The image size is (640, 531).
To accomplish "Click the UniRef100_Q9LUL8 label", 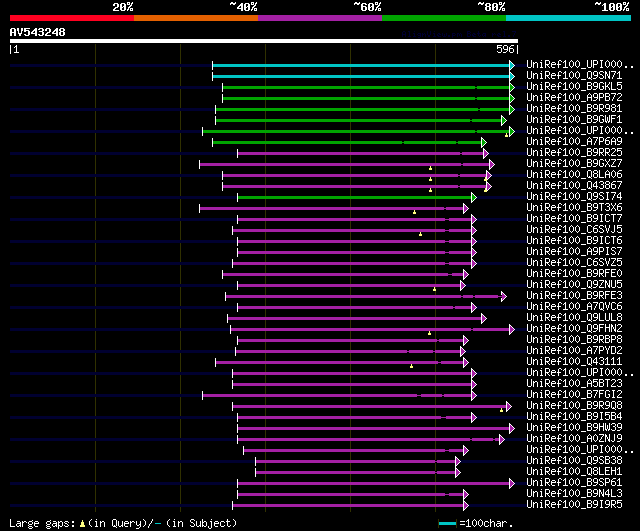I will [574, 318].
